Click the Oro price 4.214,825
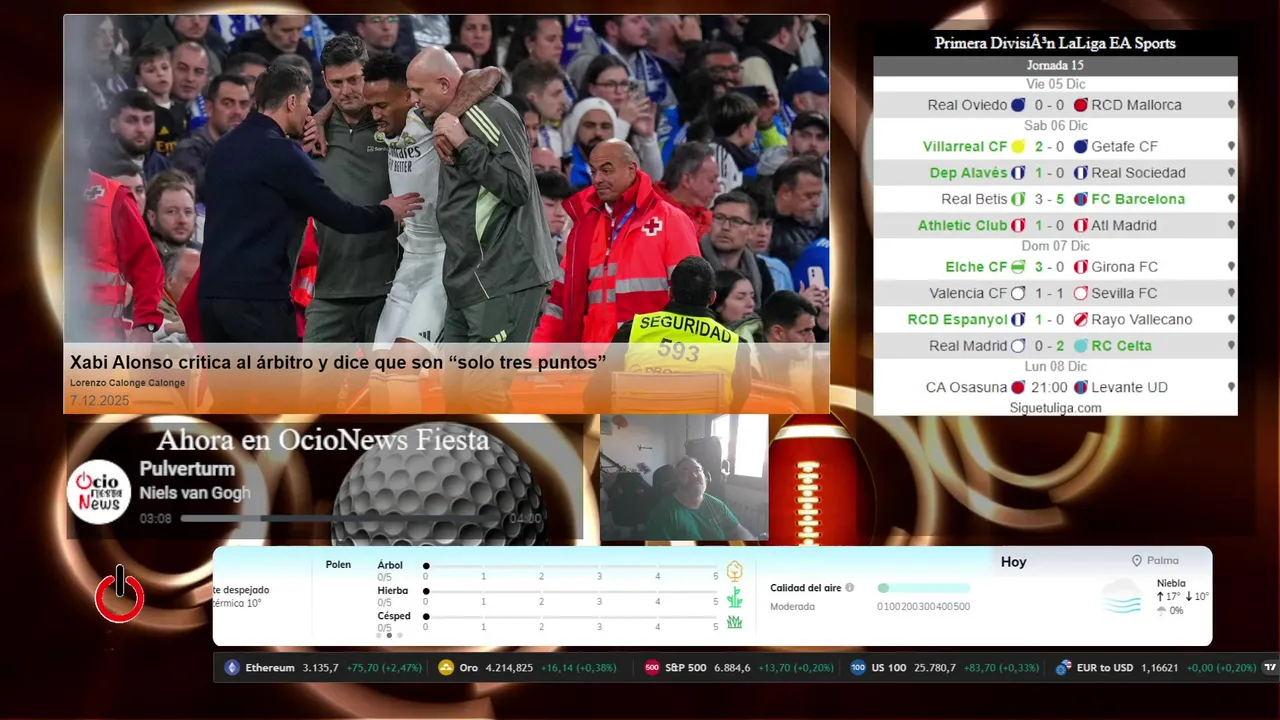 click(510, 668)
